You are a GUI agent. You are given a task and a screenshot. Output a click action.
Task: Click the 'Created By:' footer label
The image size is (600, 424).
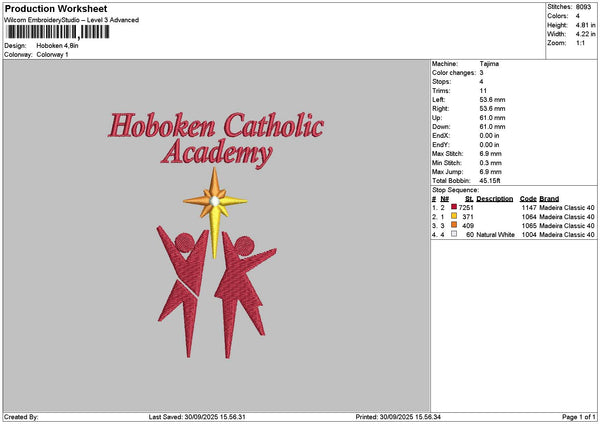pyautogui.click(x=21, y=417)
